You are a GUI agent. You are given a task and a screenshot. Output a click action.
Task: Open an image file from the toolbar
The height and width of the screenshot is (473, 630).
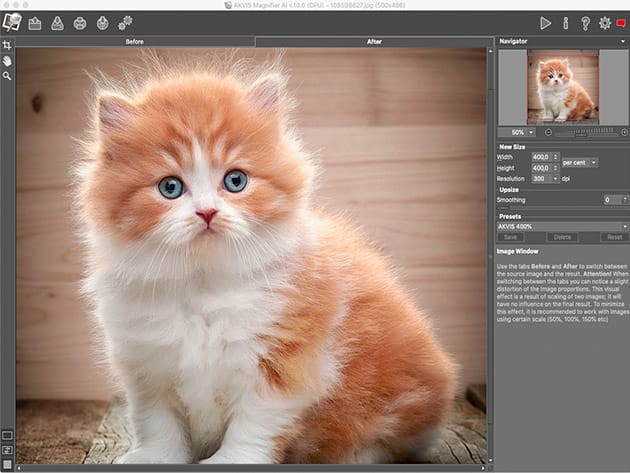click(35, 22)
